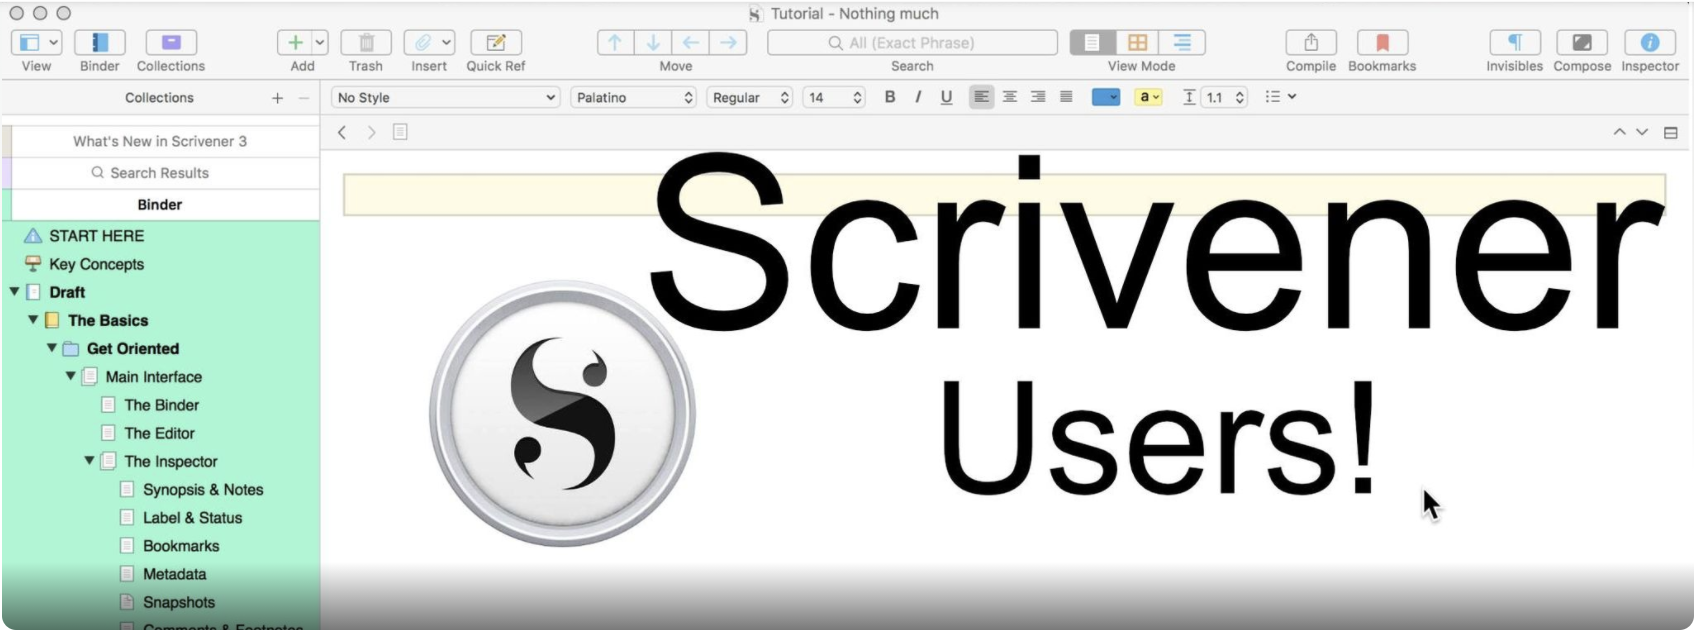1694x634 pixels.
Task: Open the Insert dropdown arrow
Action: (x=446, y=43)
